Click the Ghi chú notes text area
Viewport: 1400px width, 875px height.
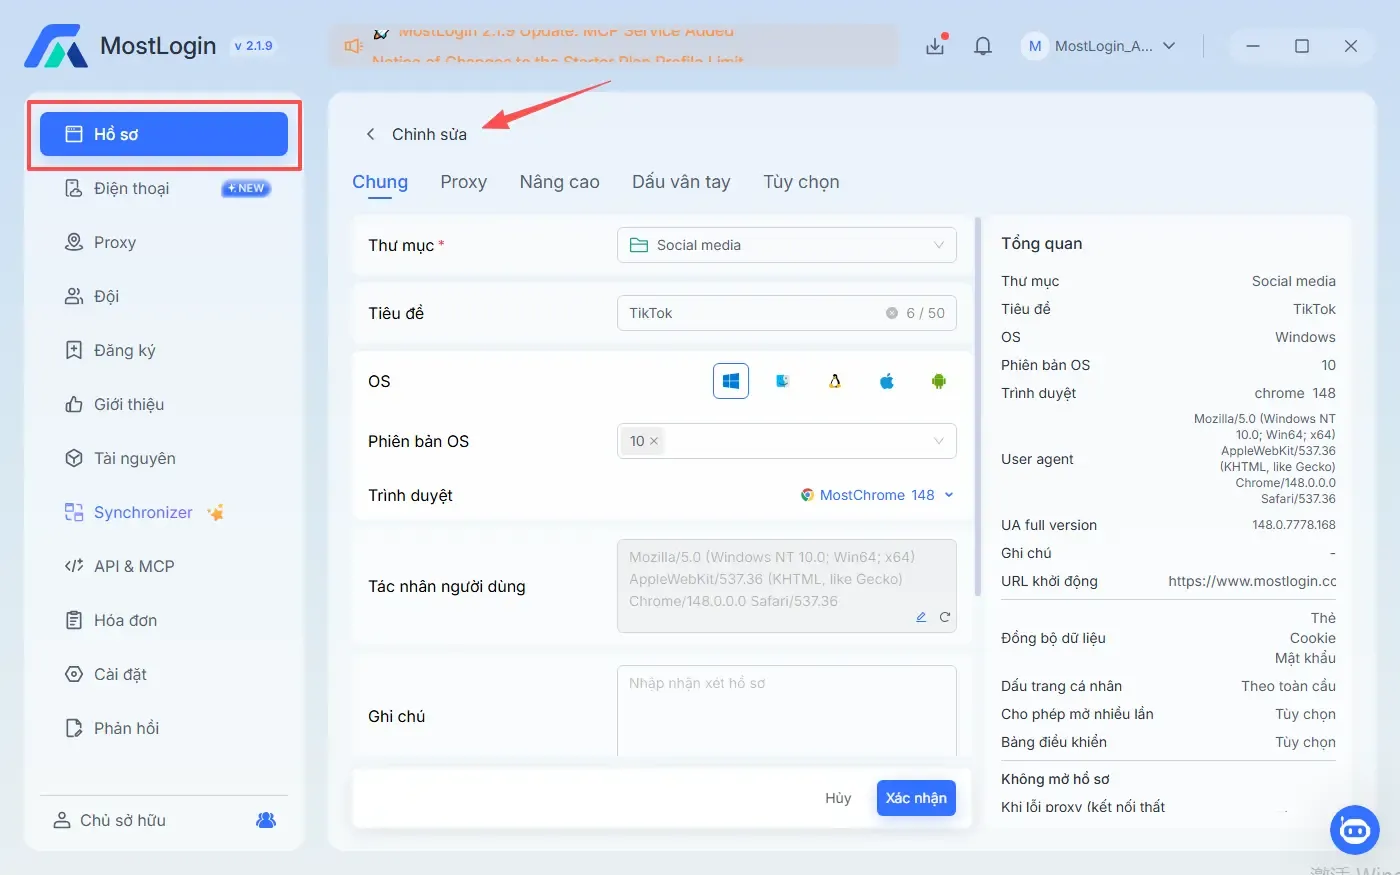point(787,711)
